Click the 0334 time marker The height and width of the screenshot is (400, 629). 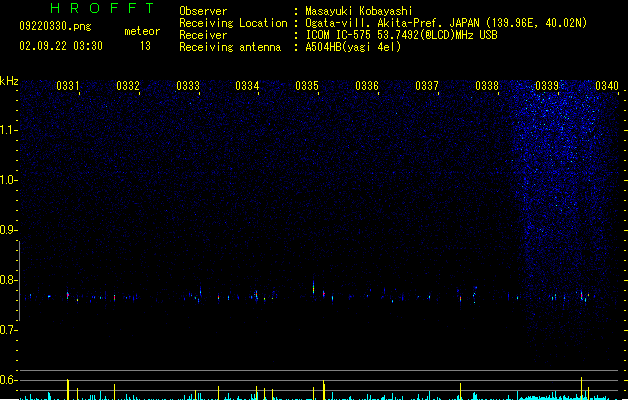(x=247, y=86)
